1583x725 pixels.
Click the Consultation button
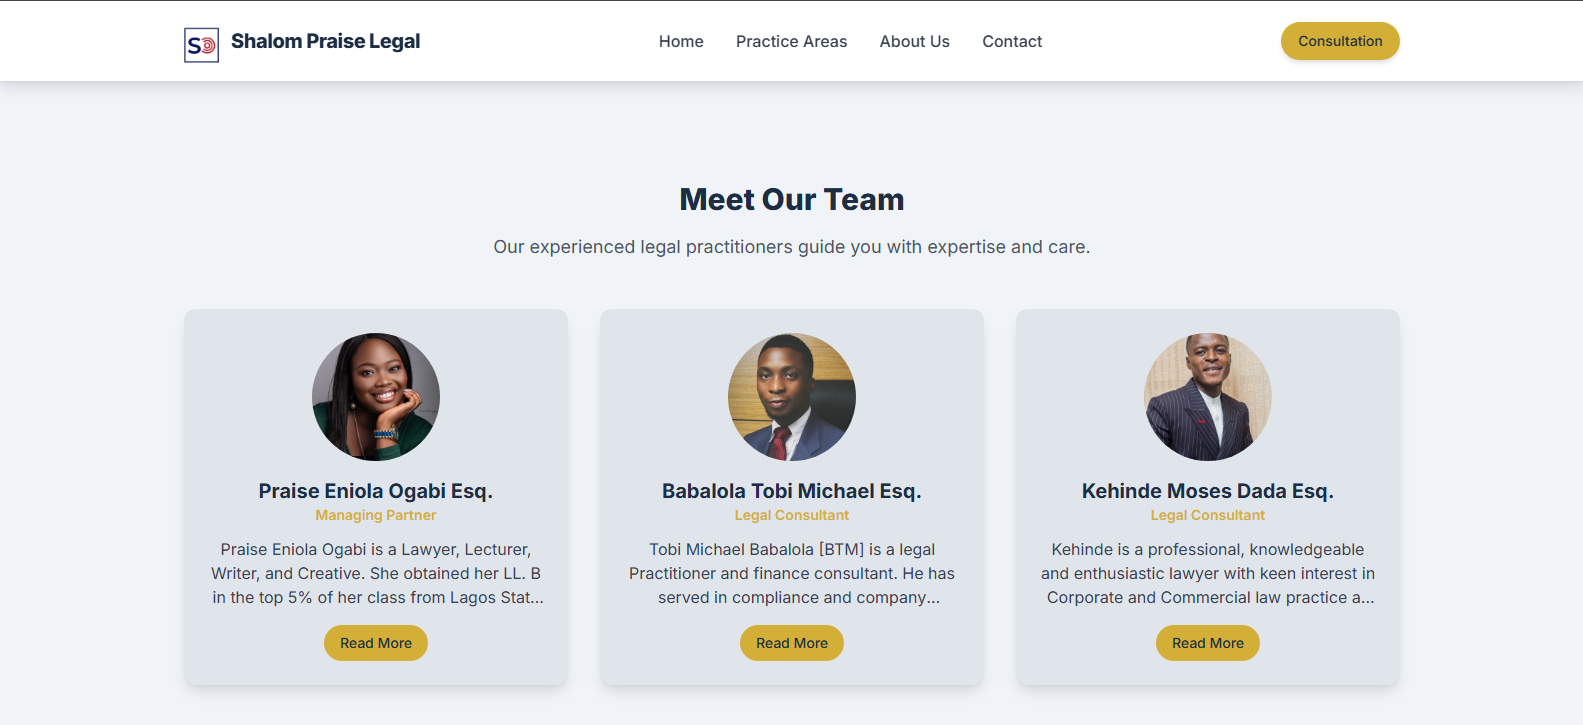pyautogui.click(x=1340, y=41)
